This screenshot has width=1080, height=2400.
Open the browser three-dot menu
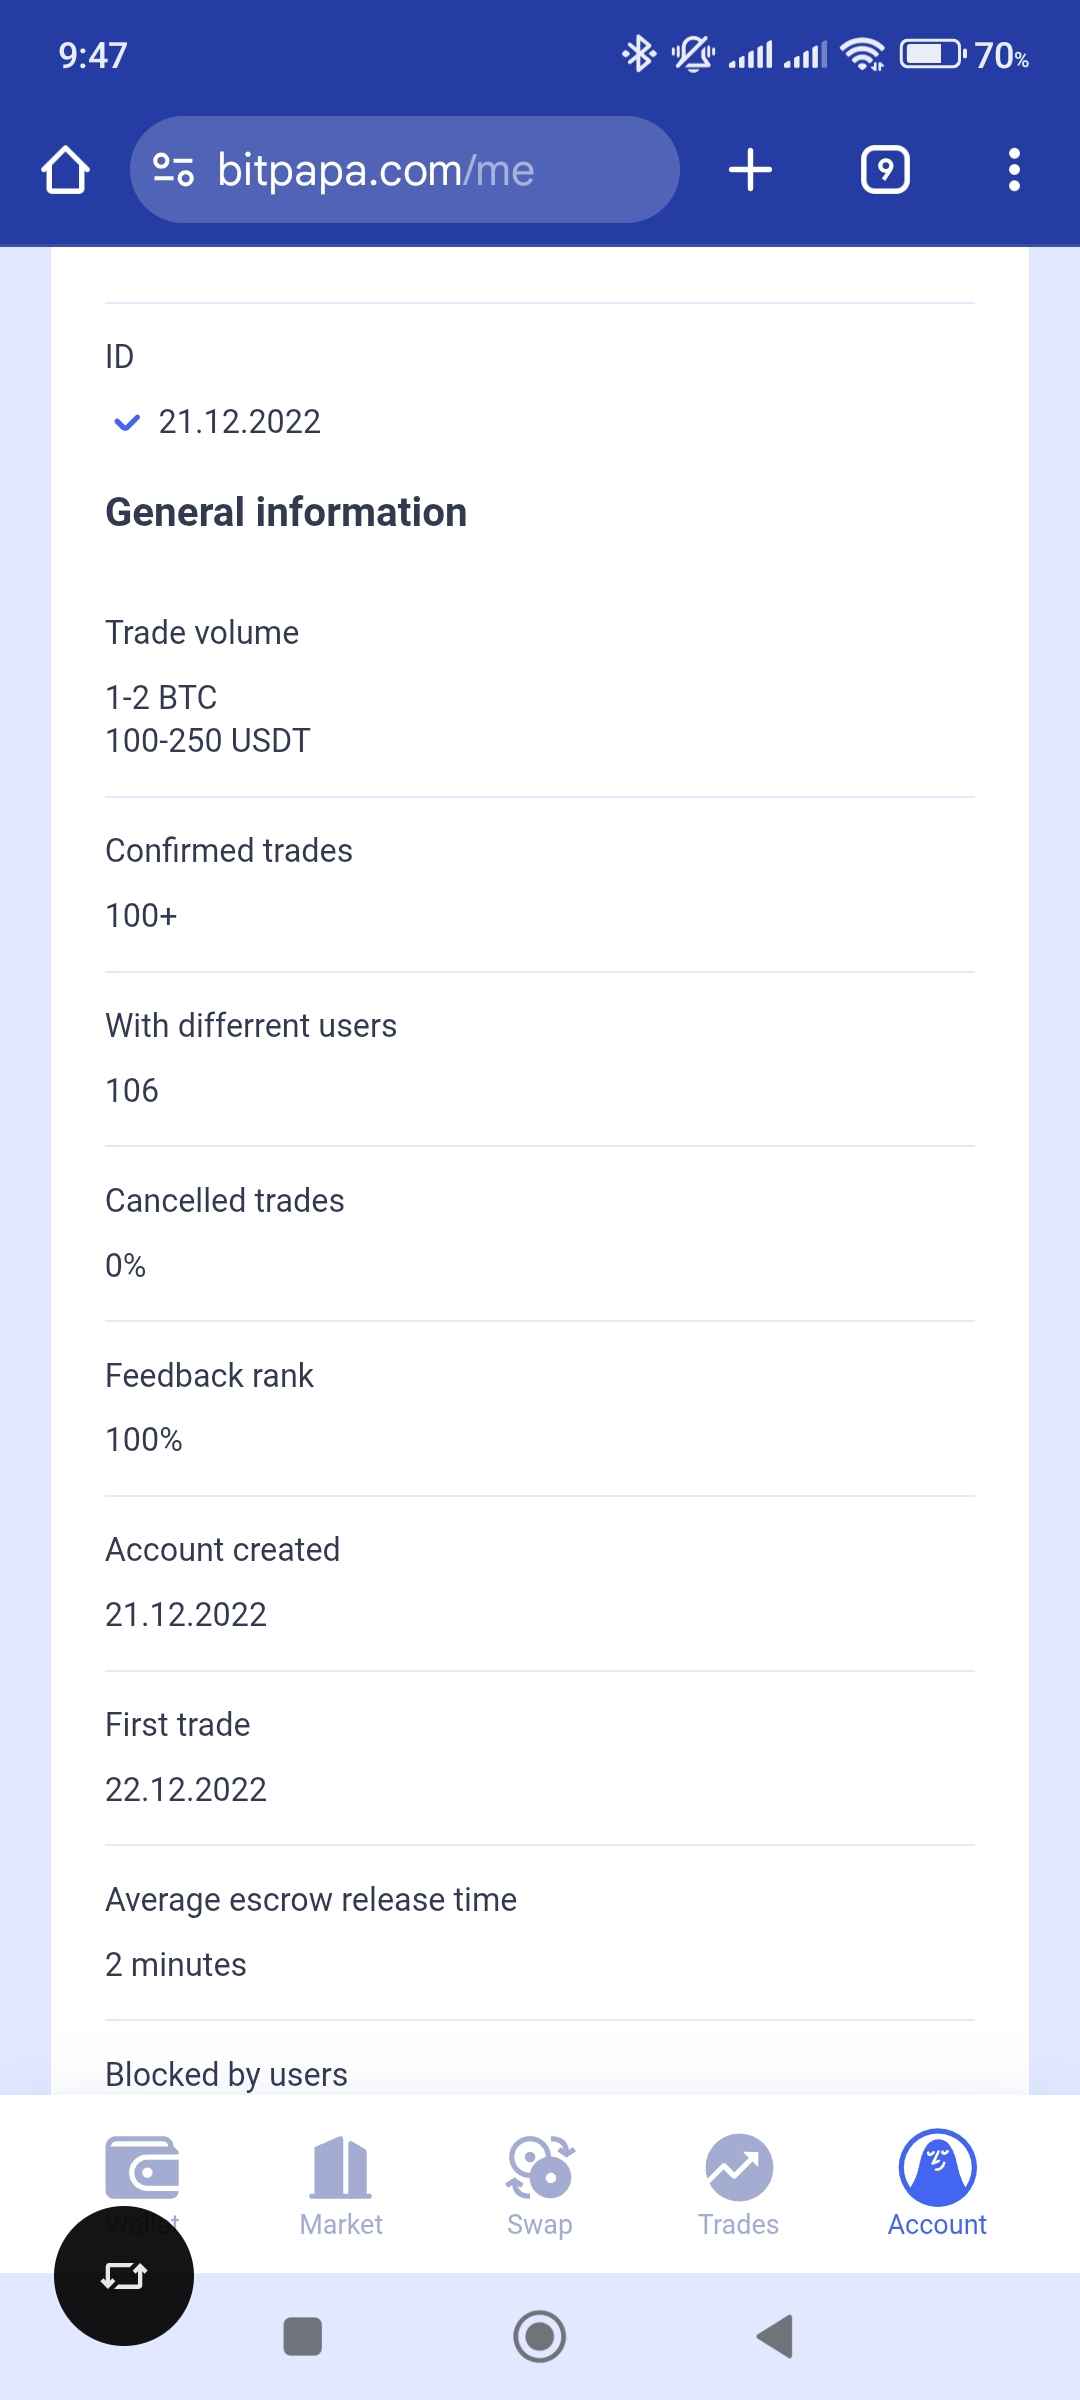point(1014,170)
